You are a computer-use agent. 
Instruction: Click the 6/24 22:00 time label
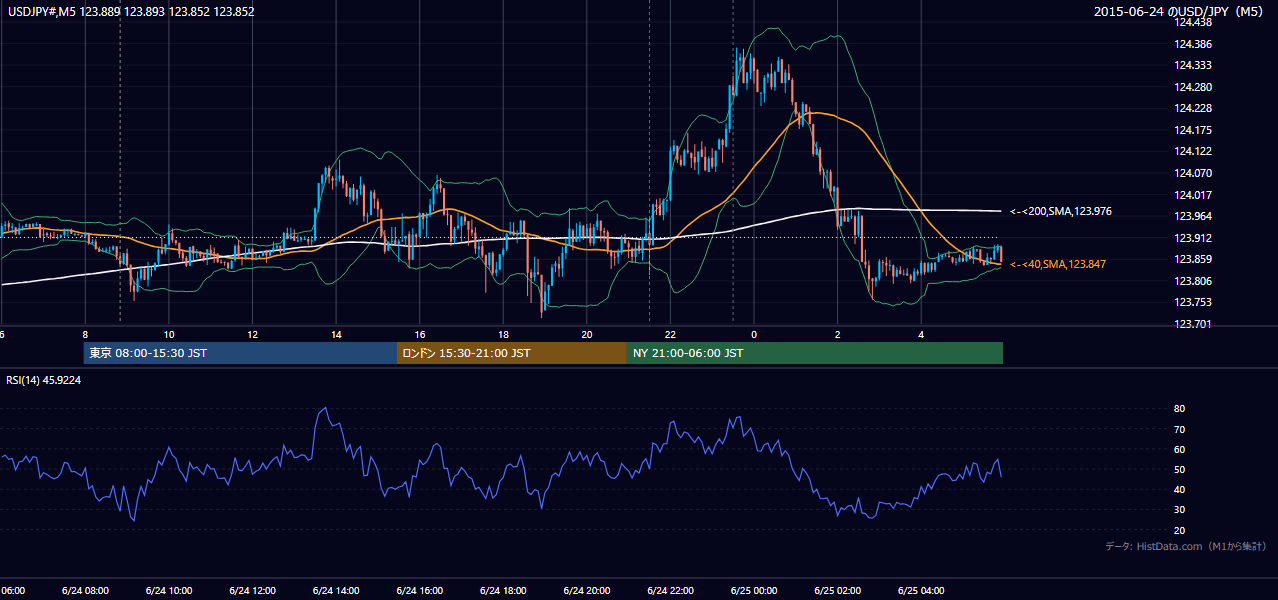point(670,590)
